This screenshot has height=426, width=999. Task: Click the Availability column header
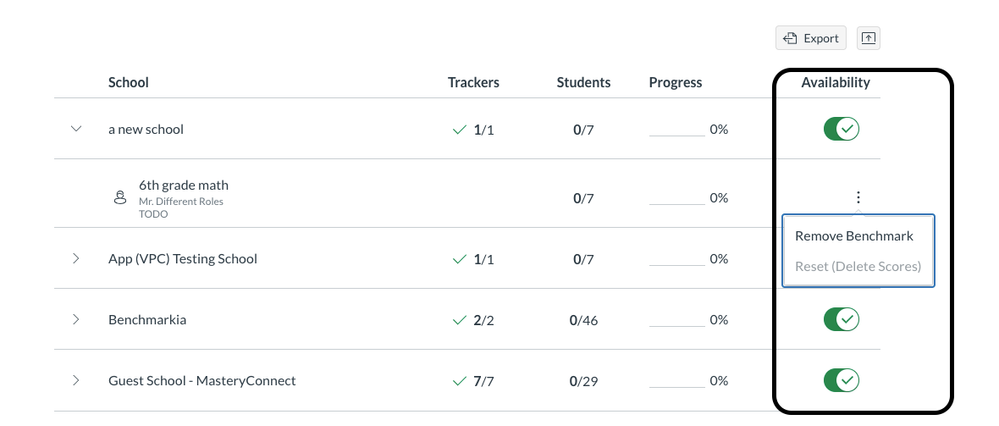[835, 83]
